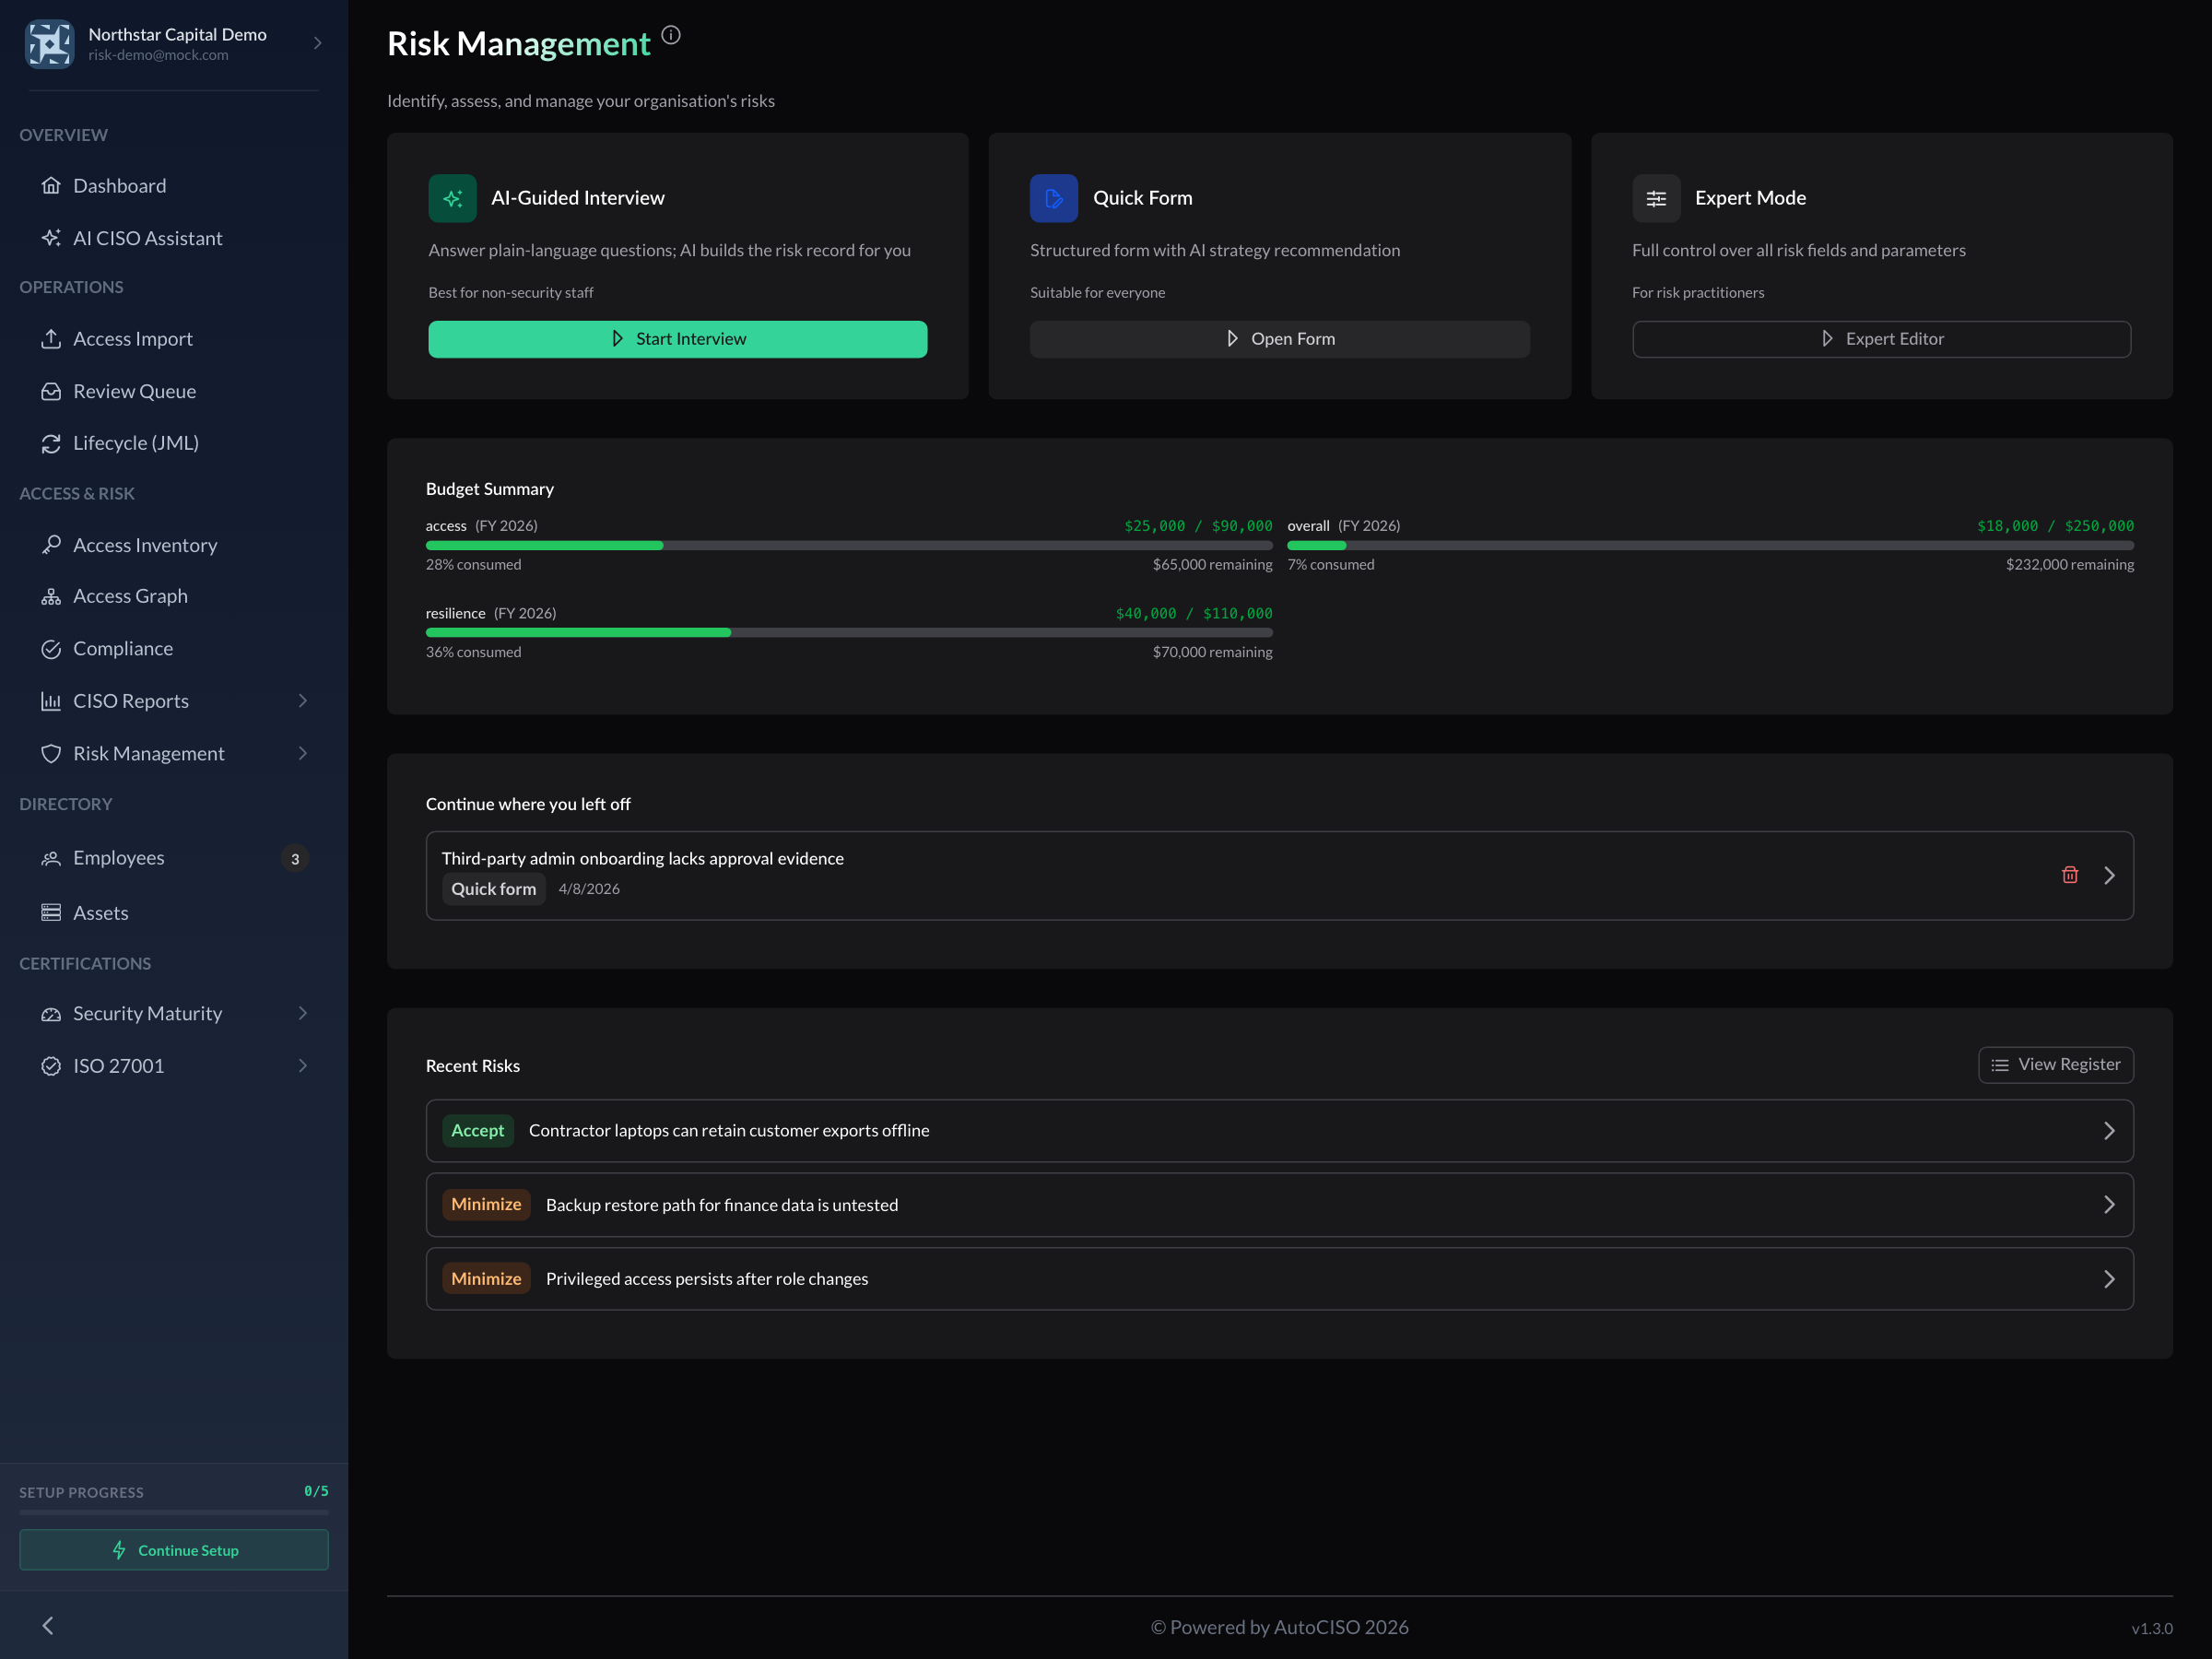Open chevron for Backup restore path risk
The width and height of the screenshot is (2212, 1659).
point(2109,1205)
